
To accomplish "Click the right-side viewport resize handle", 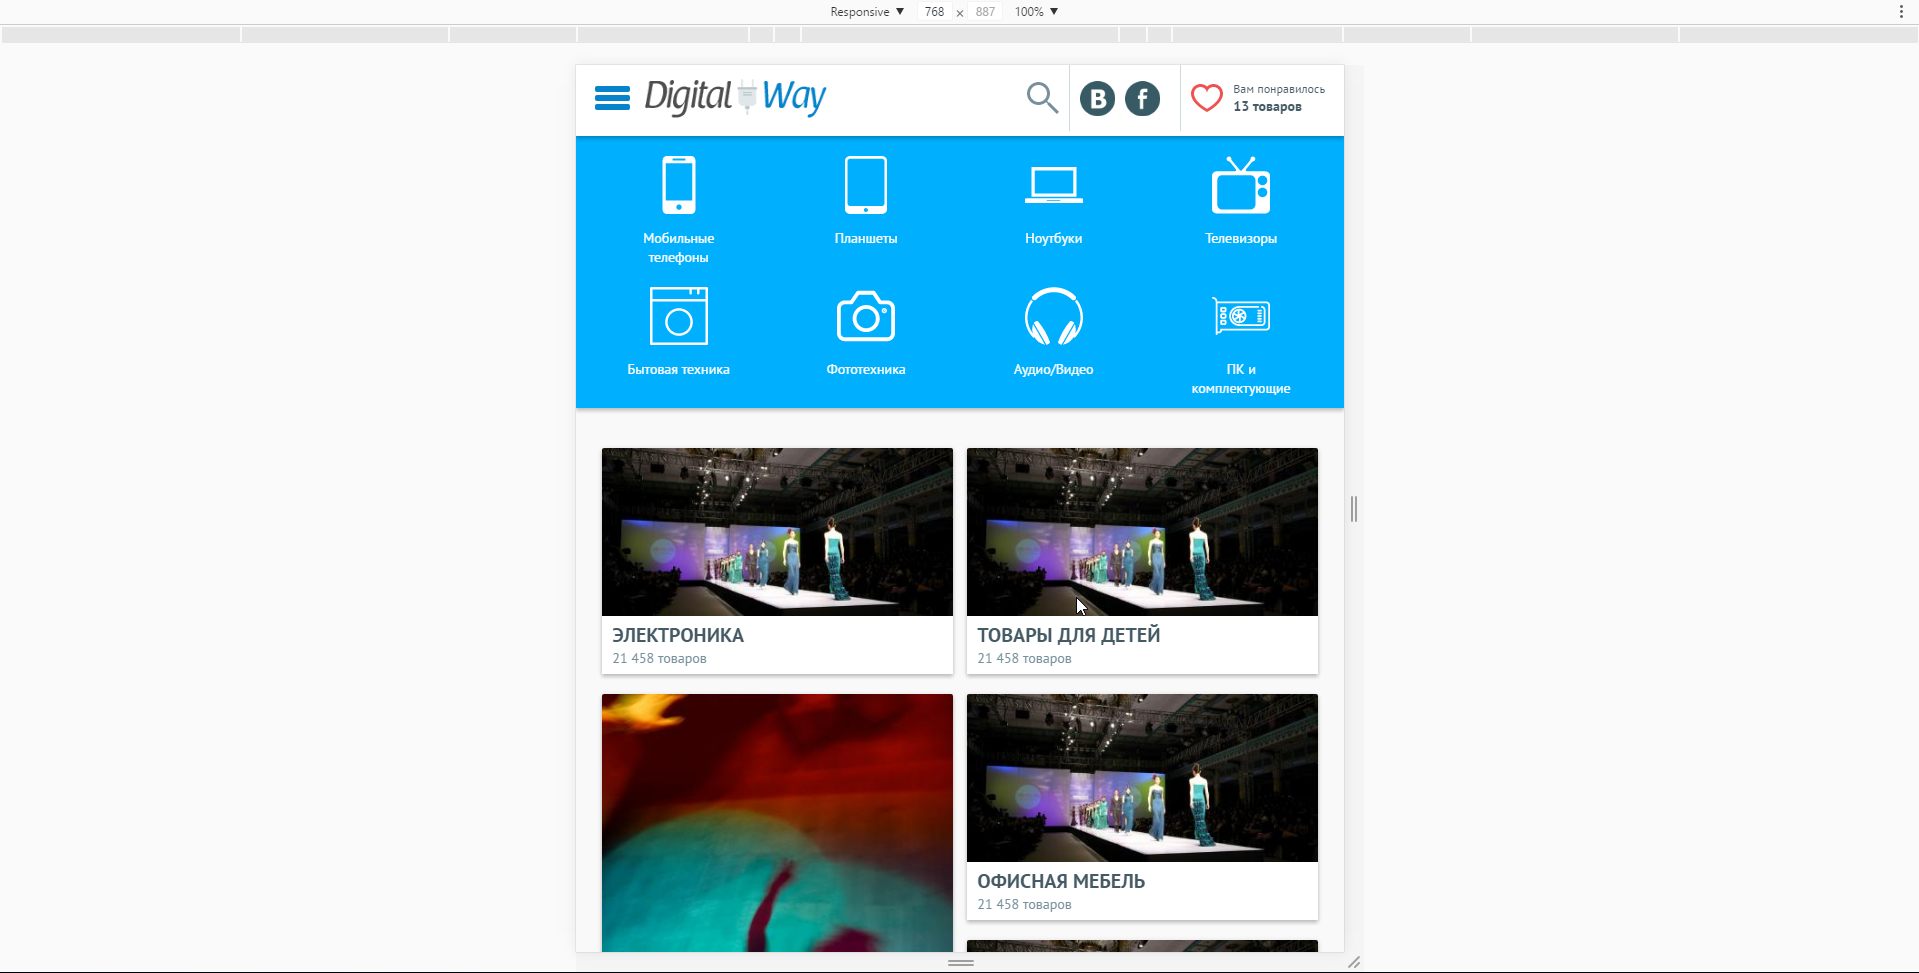I will (x=1354, y=509).
